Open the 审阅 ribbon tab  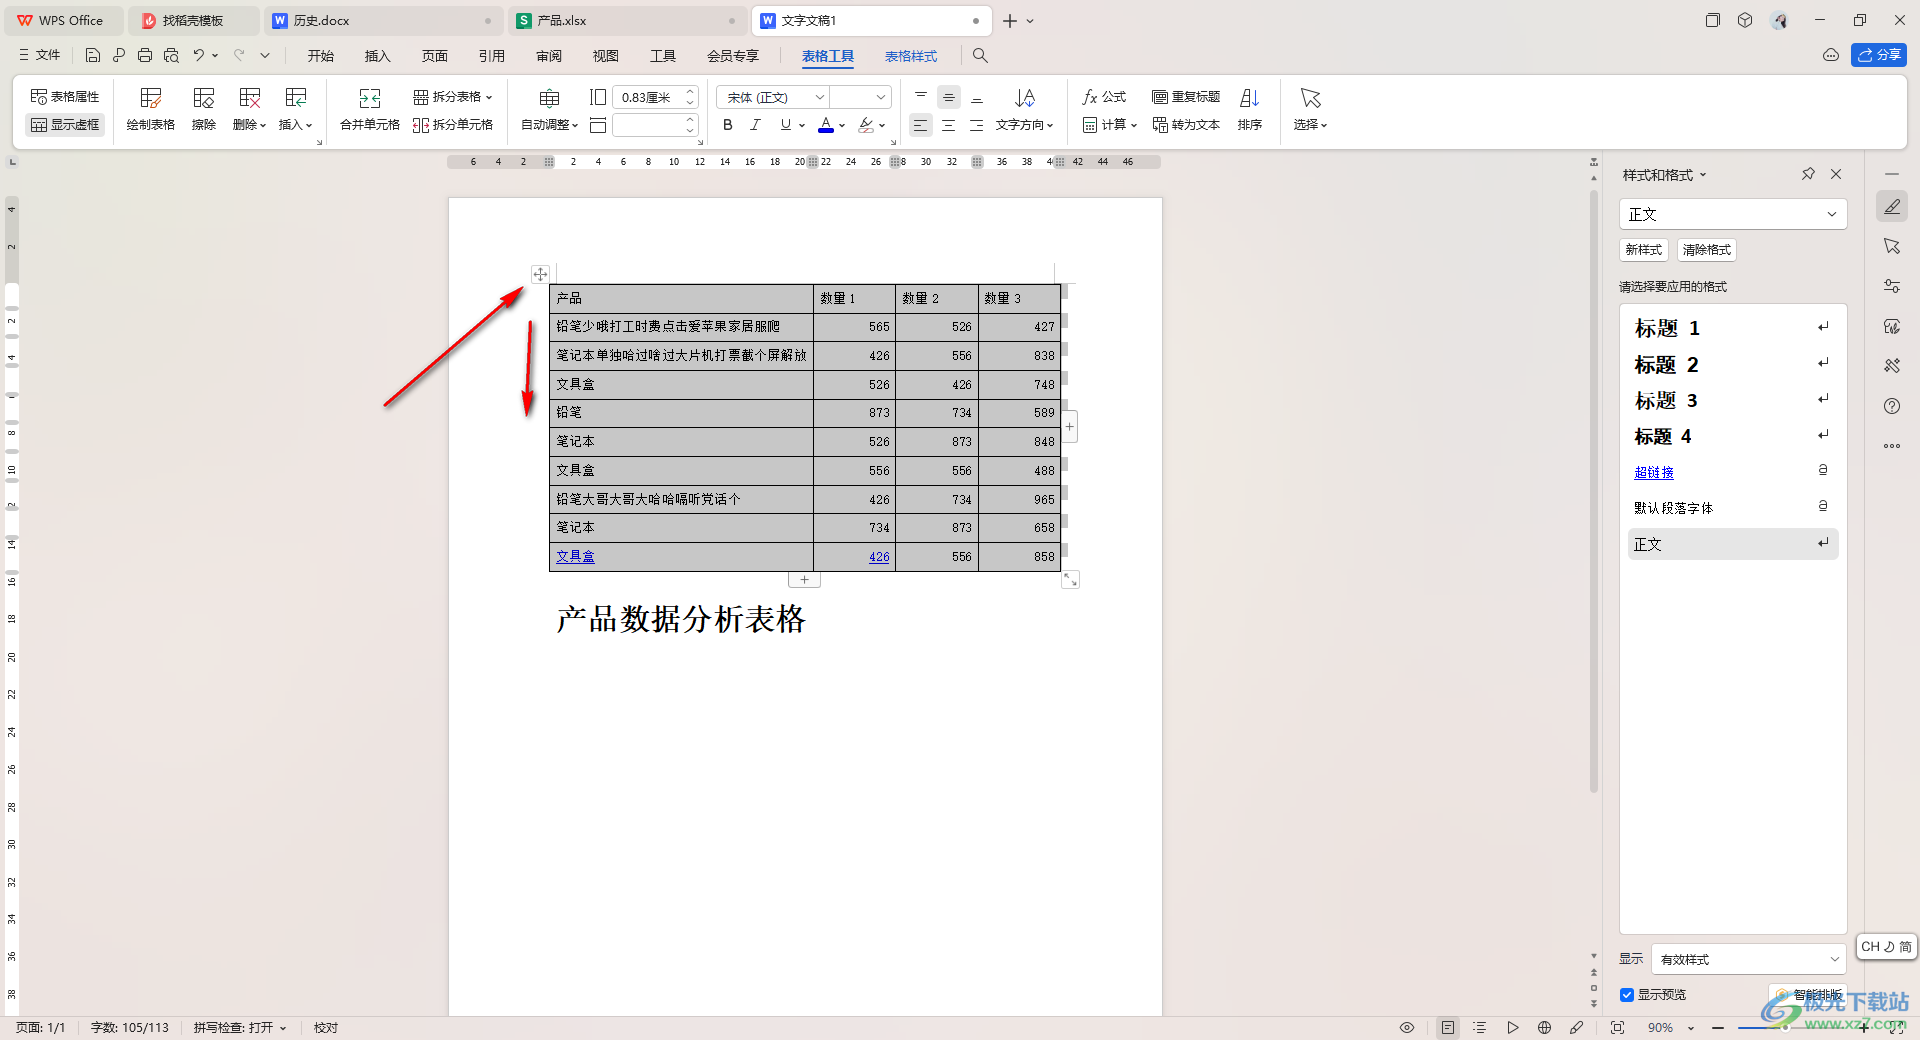pos(549,56)
